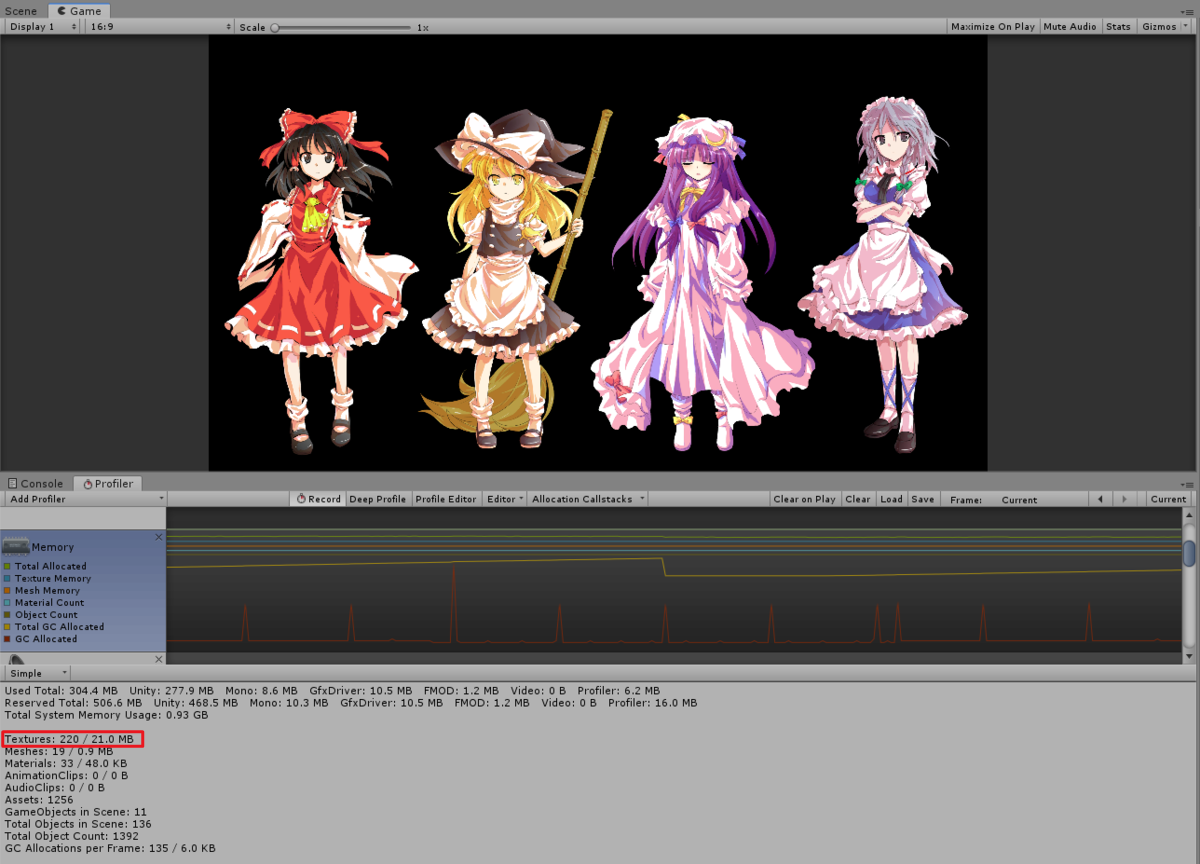The height and width of the screenshot is (864, 1200).
Task: Click the profiler chart vertical scrollbar thumb
Action: coord(1189,552)
